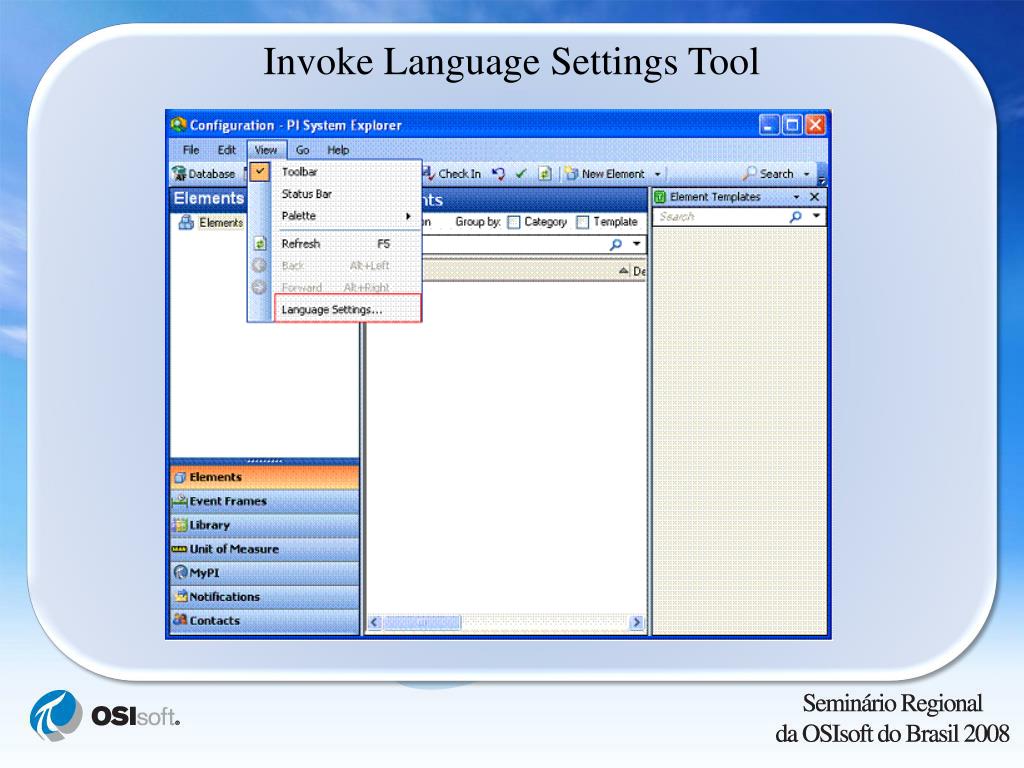
Task: Switch to Elements navigation section
Action: 264,477
